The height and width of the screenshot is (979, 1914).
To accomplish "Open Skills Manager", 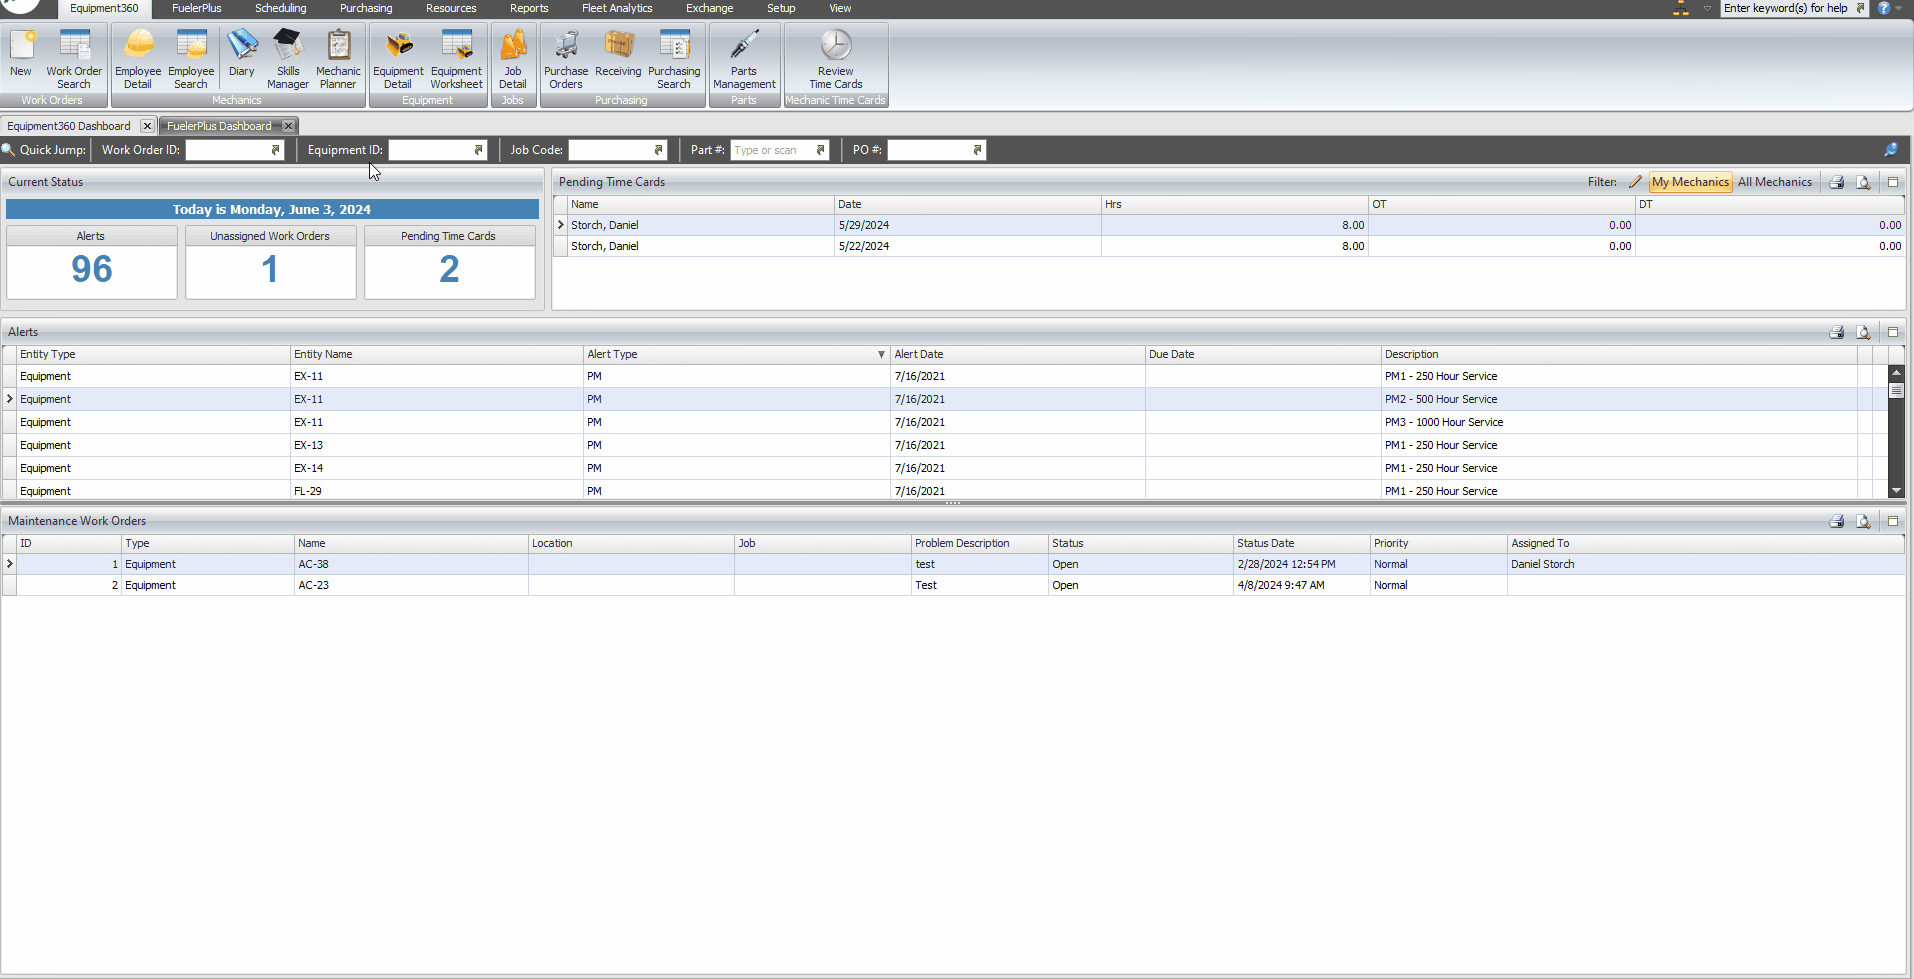I will click(x=288, y=58).
